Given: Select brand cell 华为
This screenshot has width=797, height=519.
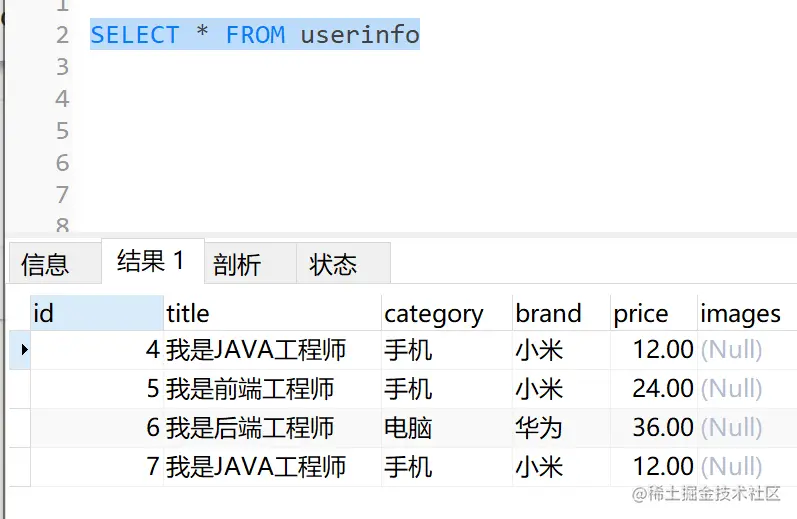Looking at the screenshot, I should 561,428.
